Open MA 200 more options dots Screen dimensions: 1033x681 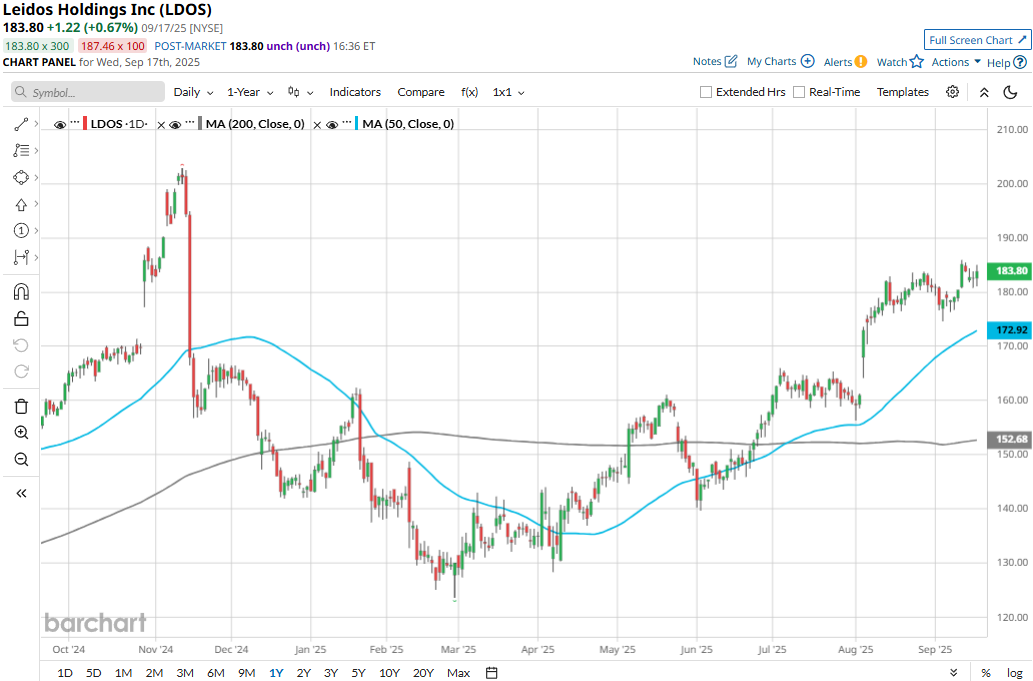point(190,123)
